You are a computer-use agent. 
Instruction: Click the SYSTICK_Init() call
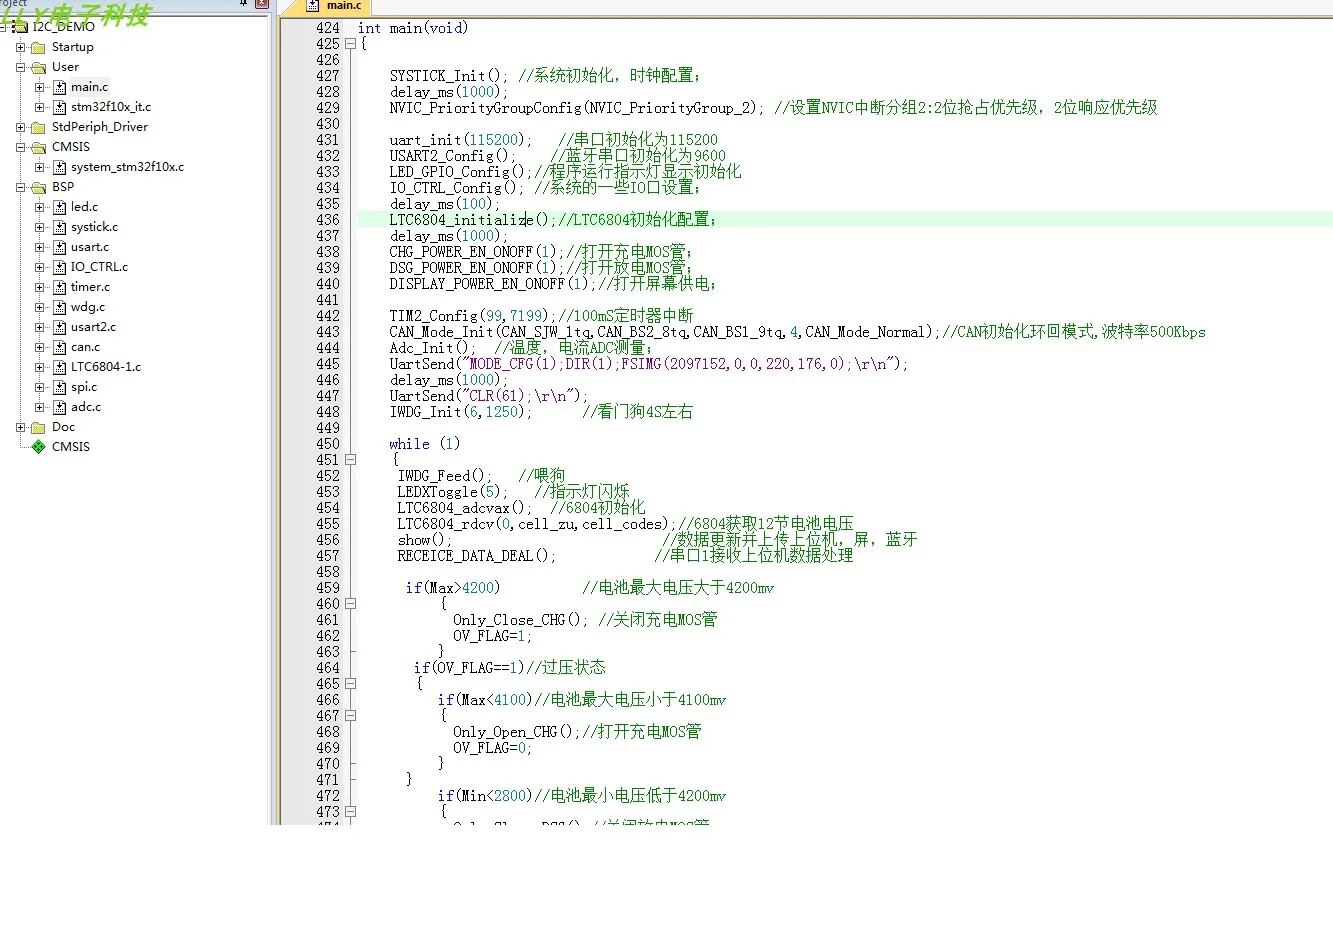449,76
